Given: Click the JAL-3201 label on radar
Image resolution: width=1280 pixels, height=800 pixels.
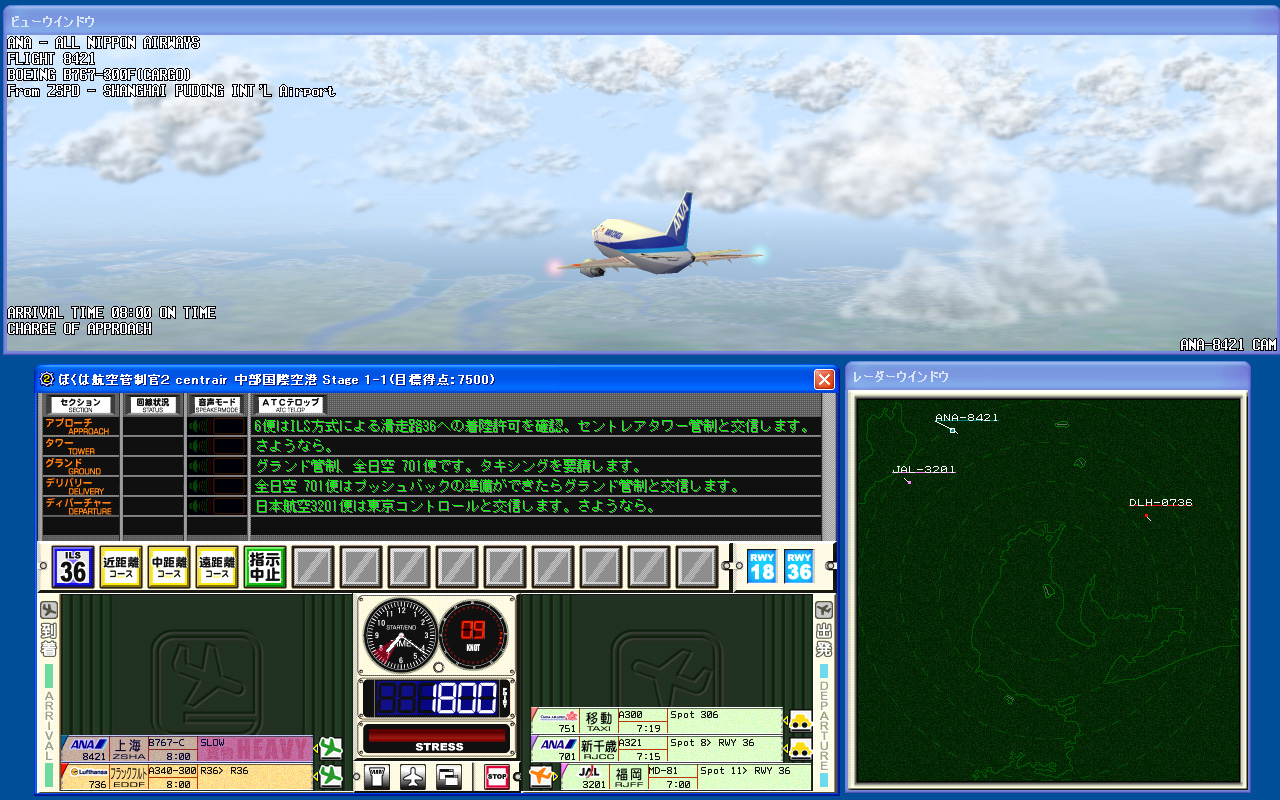Looking at the screenshot, I should (x=923, y=468).
